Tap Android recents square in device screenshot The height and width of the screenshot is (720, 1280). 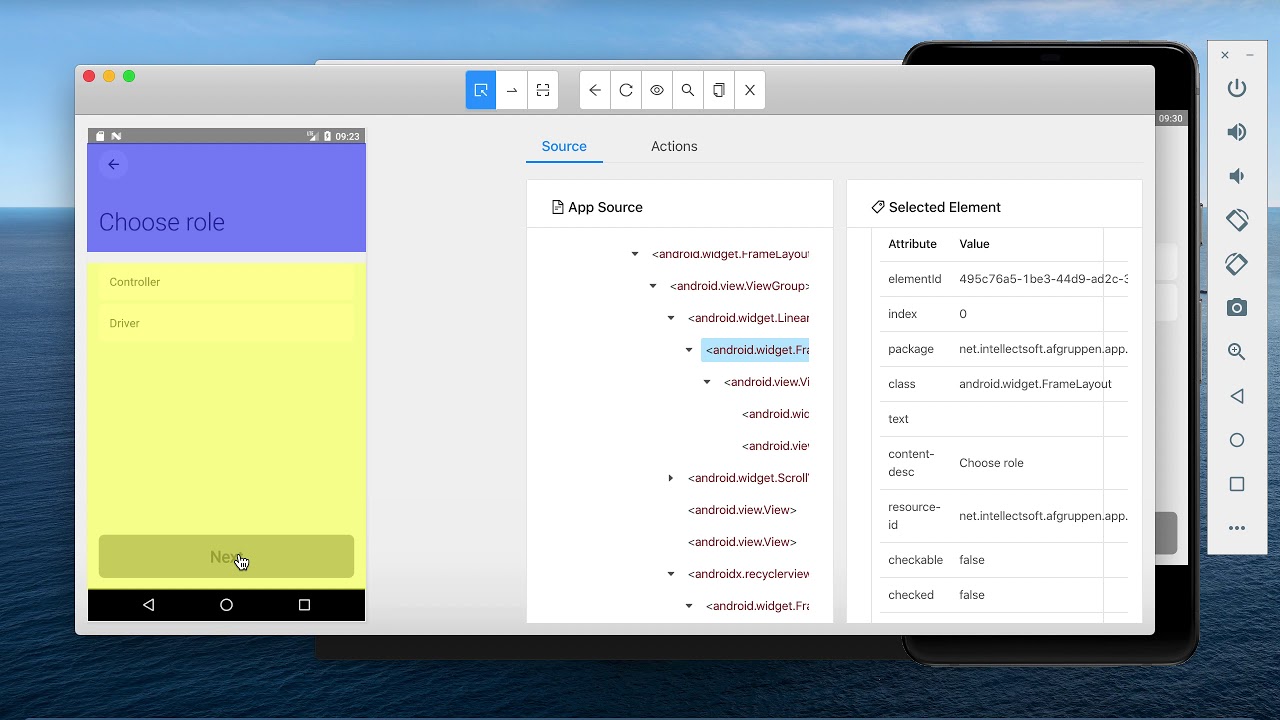pyautogui.click(x=304, y=605)
